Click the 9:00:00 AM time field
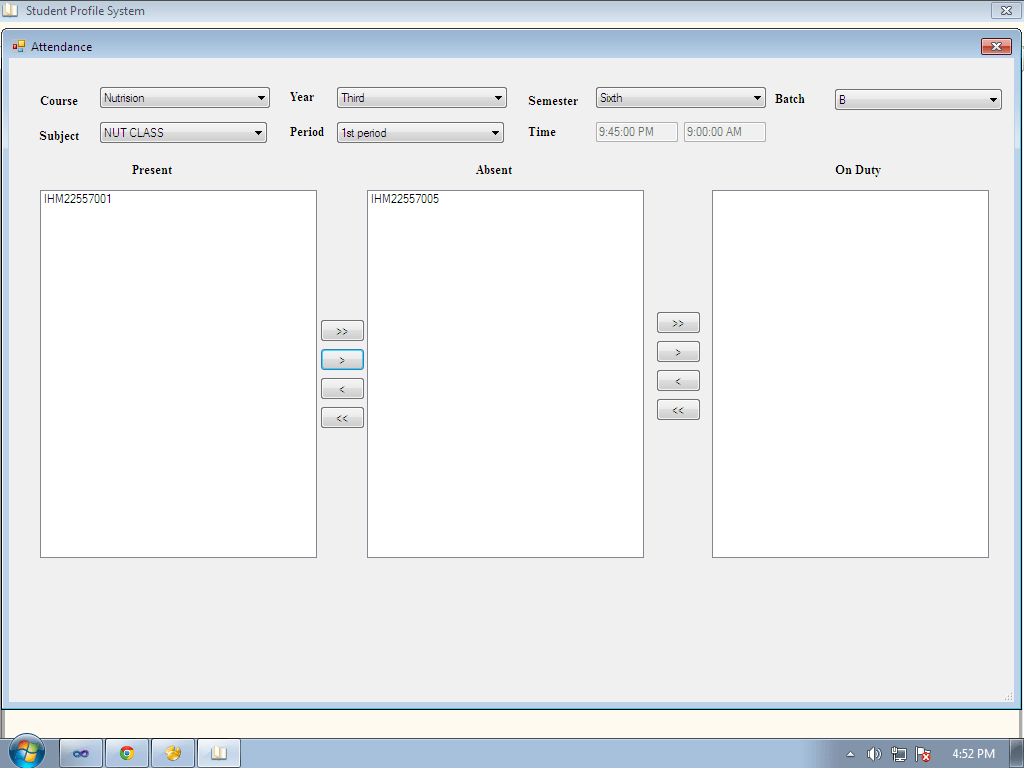This screenshot has height=768, width=1024. pyautogui.click(x=724, y=132)
